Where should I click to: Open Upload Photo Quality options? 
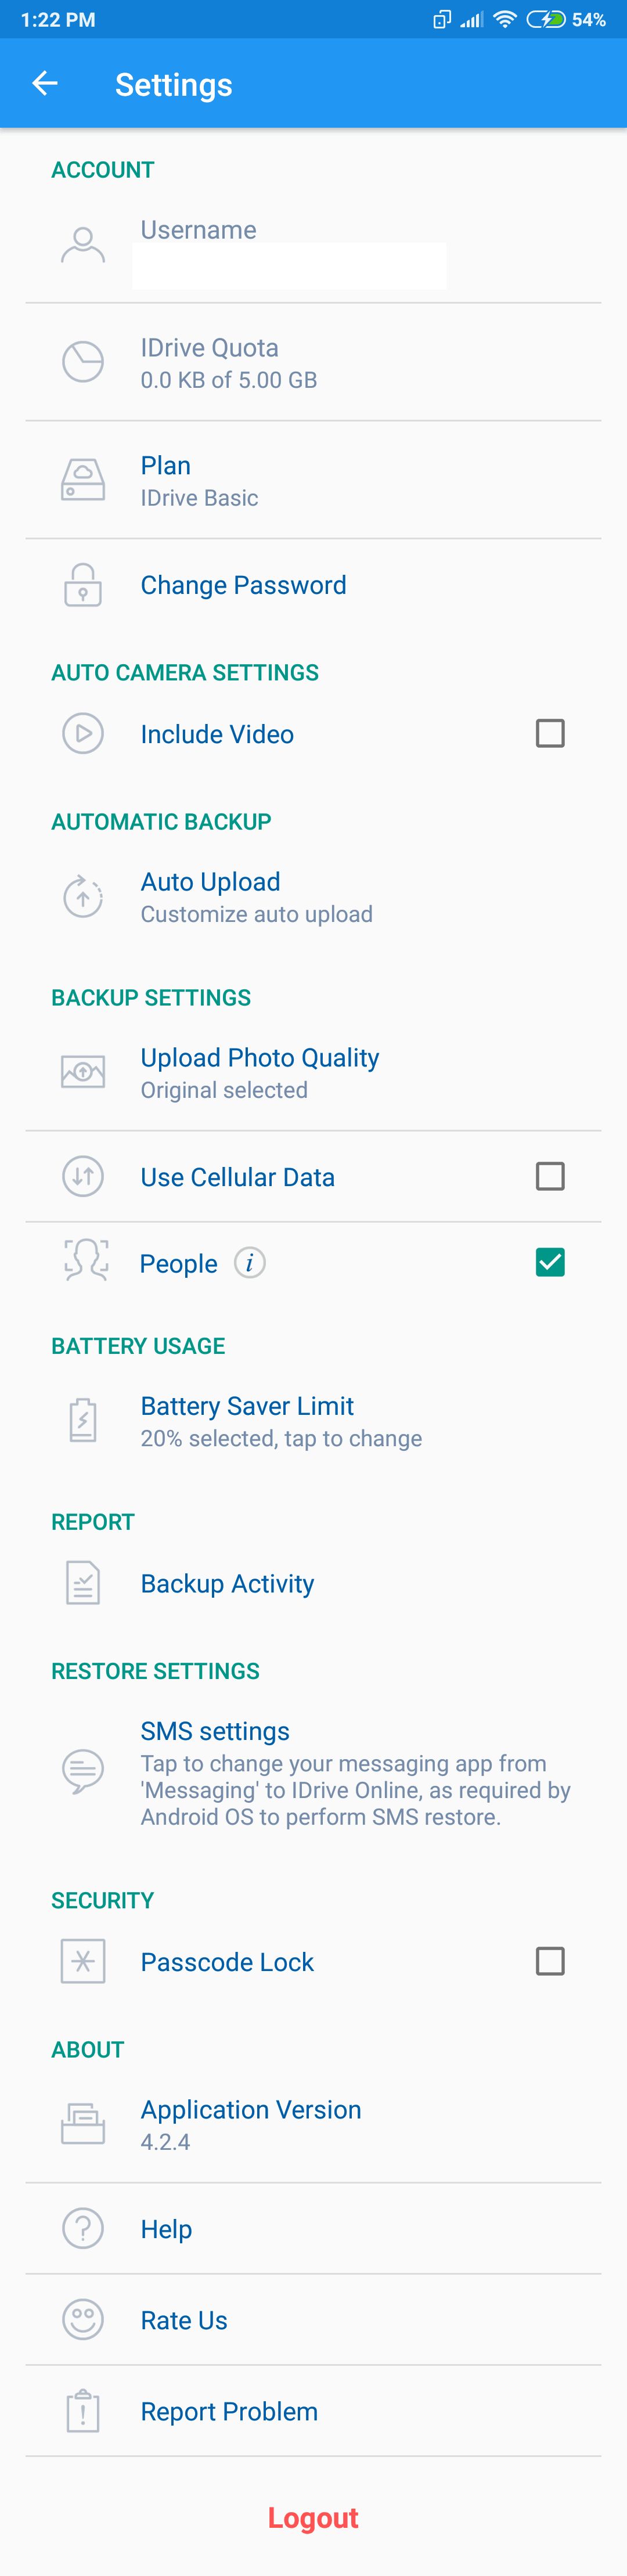tap(313, 1073)
